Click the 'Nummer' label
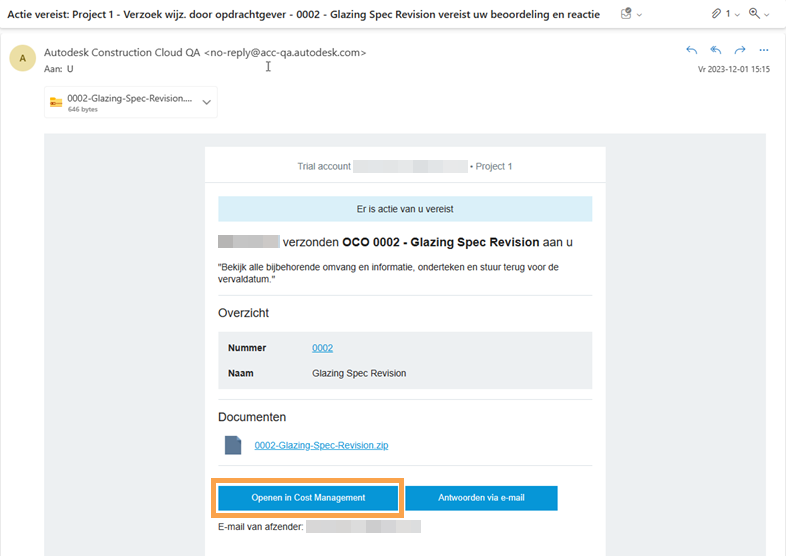Image resolution: width=786 pixels, height=556 pixels. (x=247, y=348)
